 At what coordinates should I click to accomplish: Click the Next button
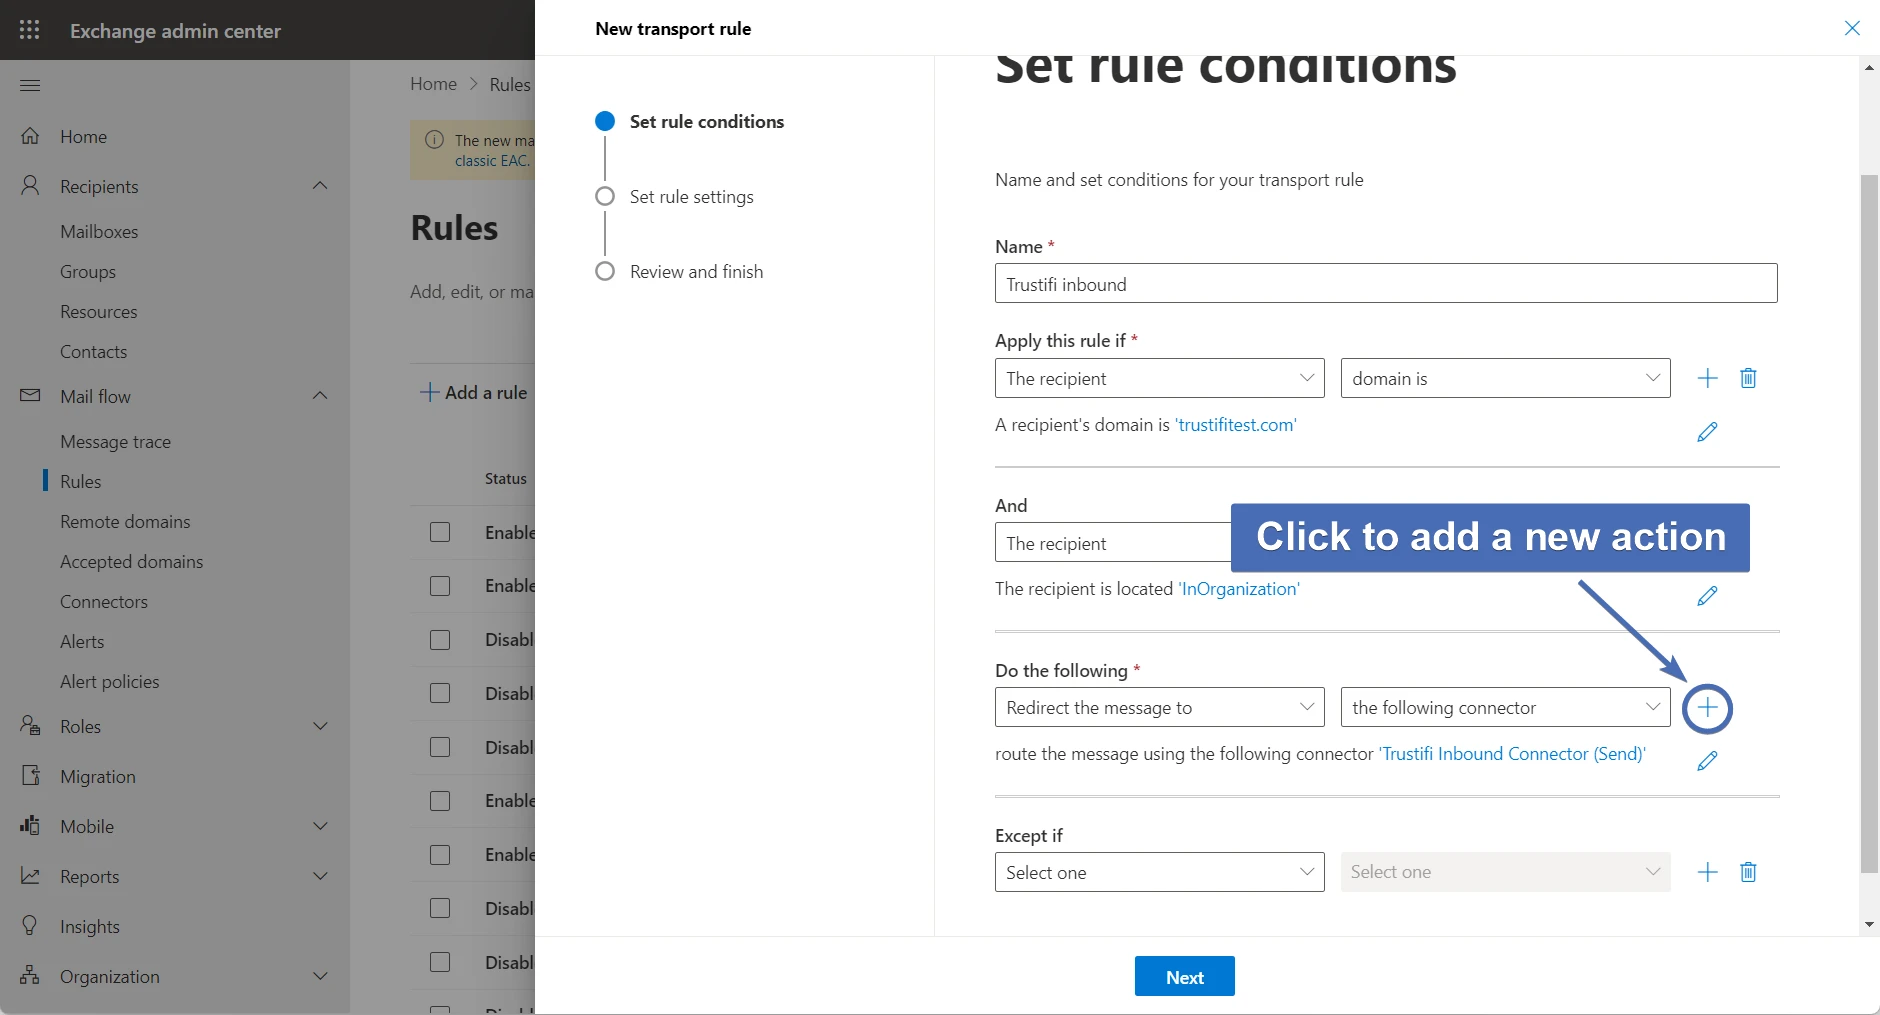1184,977
